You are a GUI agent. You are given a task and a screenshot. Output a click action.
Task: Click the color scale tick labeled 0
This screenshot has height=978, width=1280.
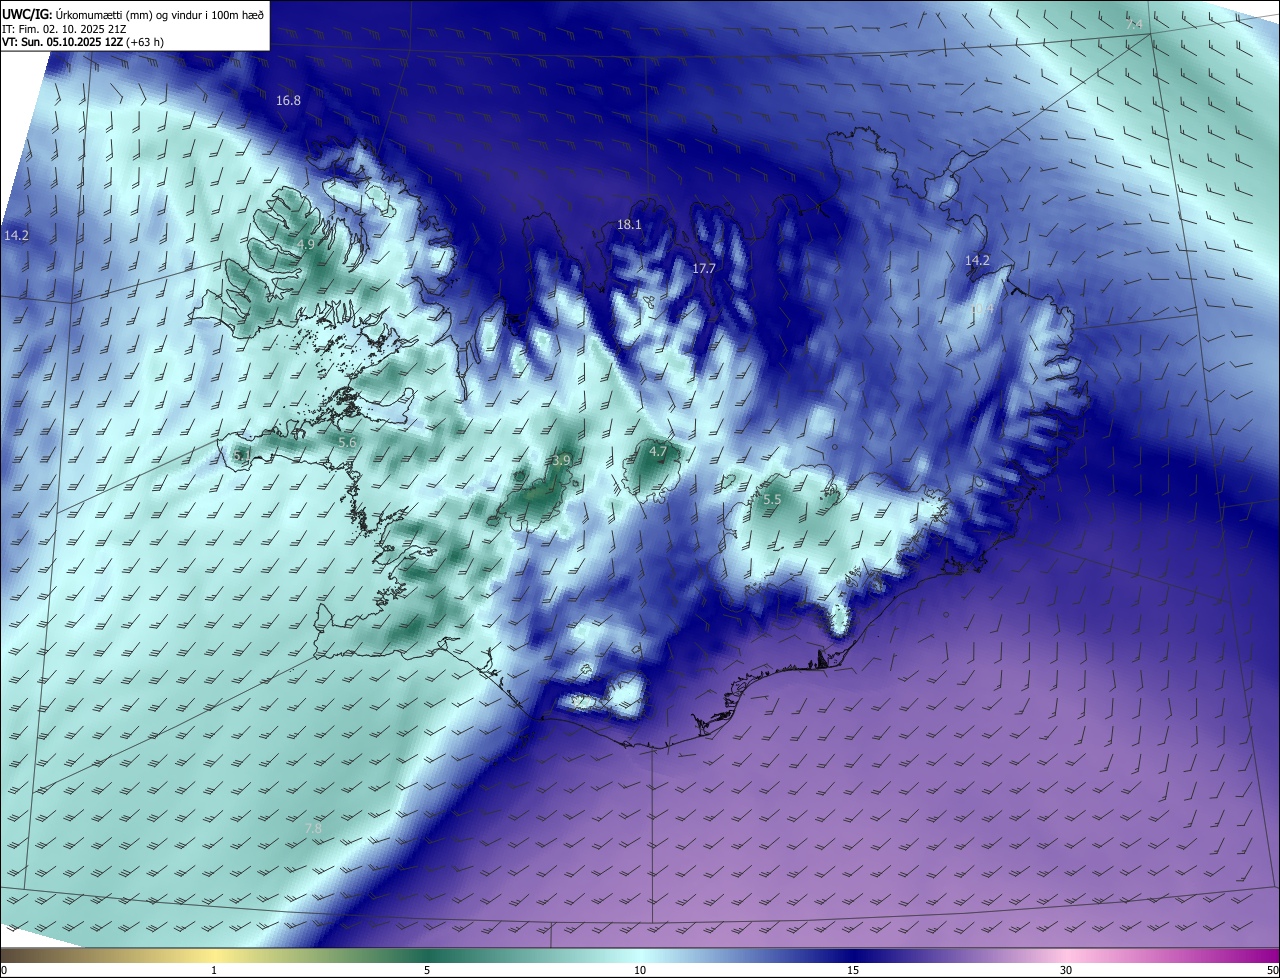(x=4, y=970)
